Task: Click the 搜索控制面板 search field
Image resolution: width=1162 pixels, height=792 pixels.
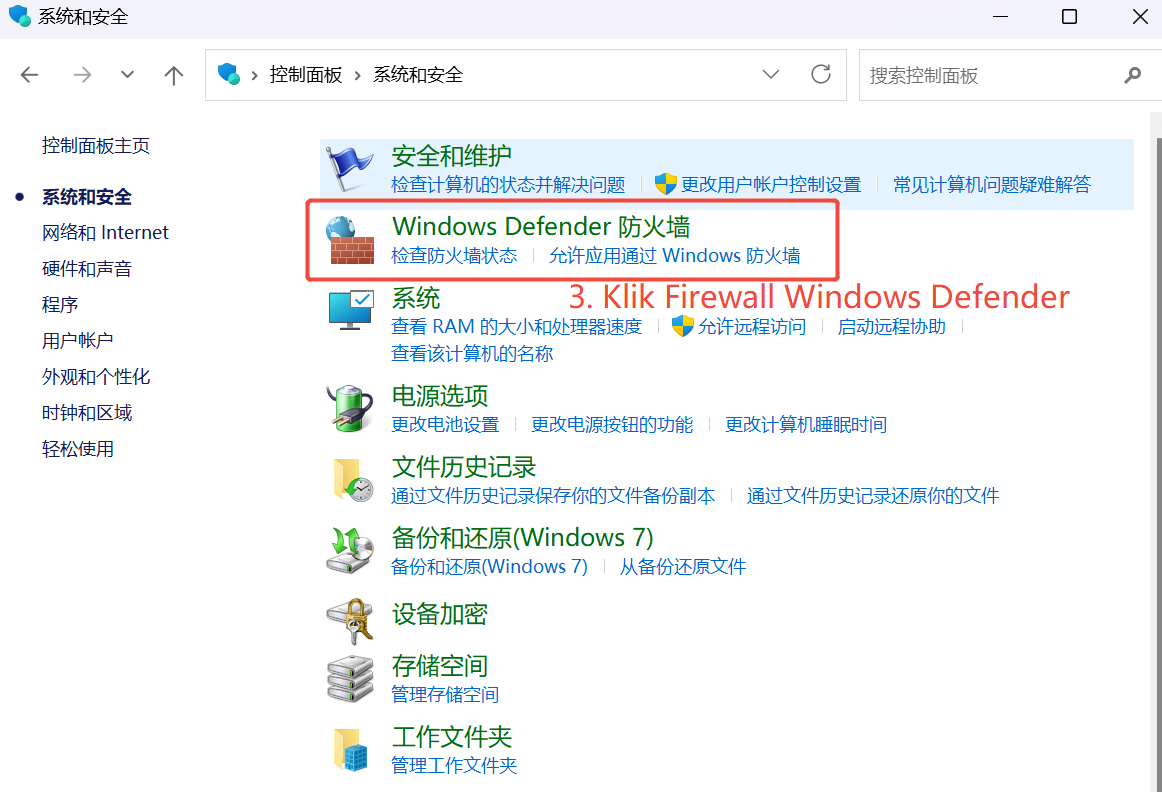Action: (x=992, y=75)
